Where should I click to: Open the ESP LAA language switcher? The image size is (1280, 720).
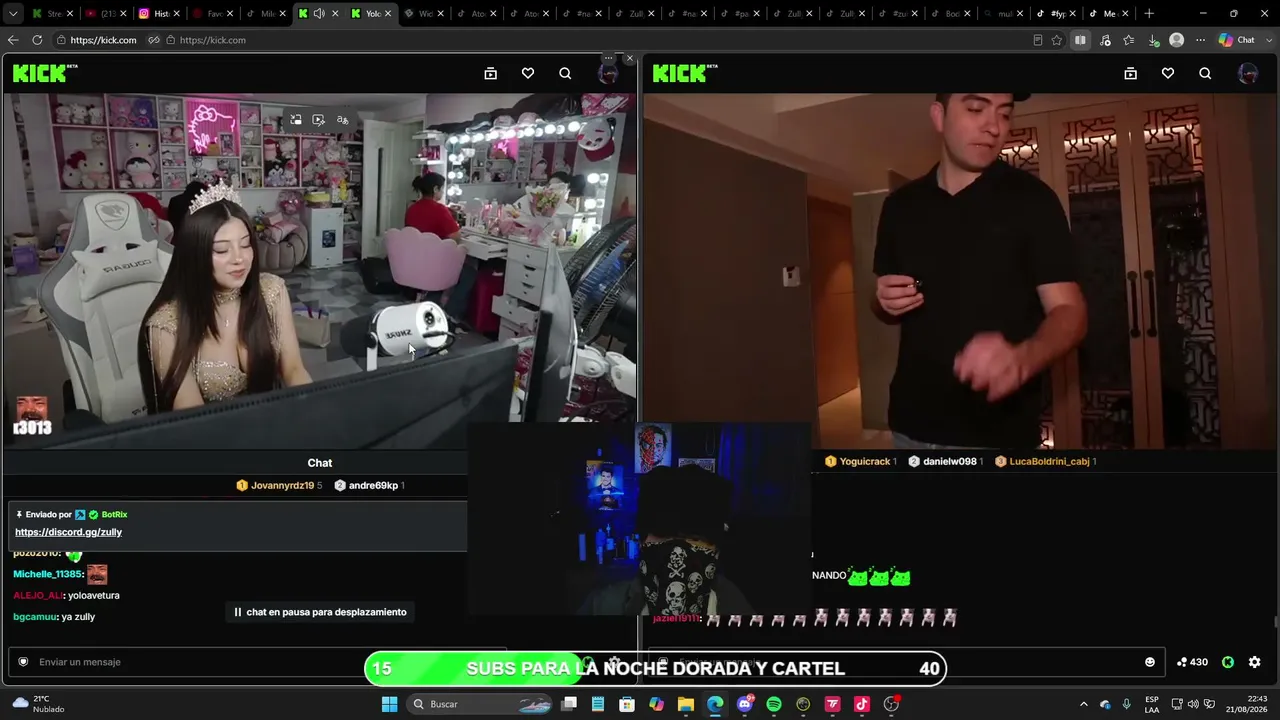tap(1152, 704)
